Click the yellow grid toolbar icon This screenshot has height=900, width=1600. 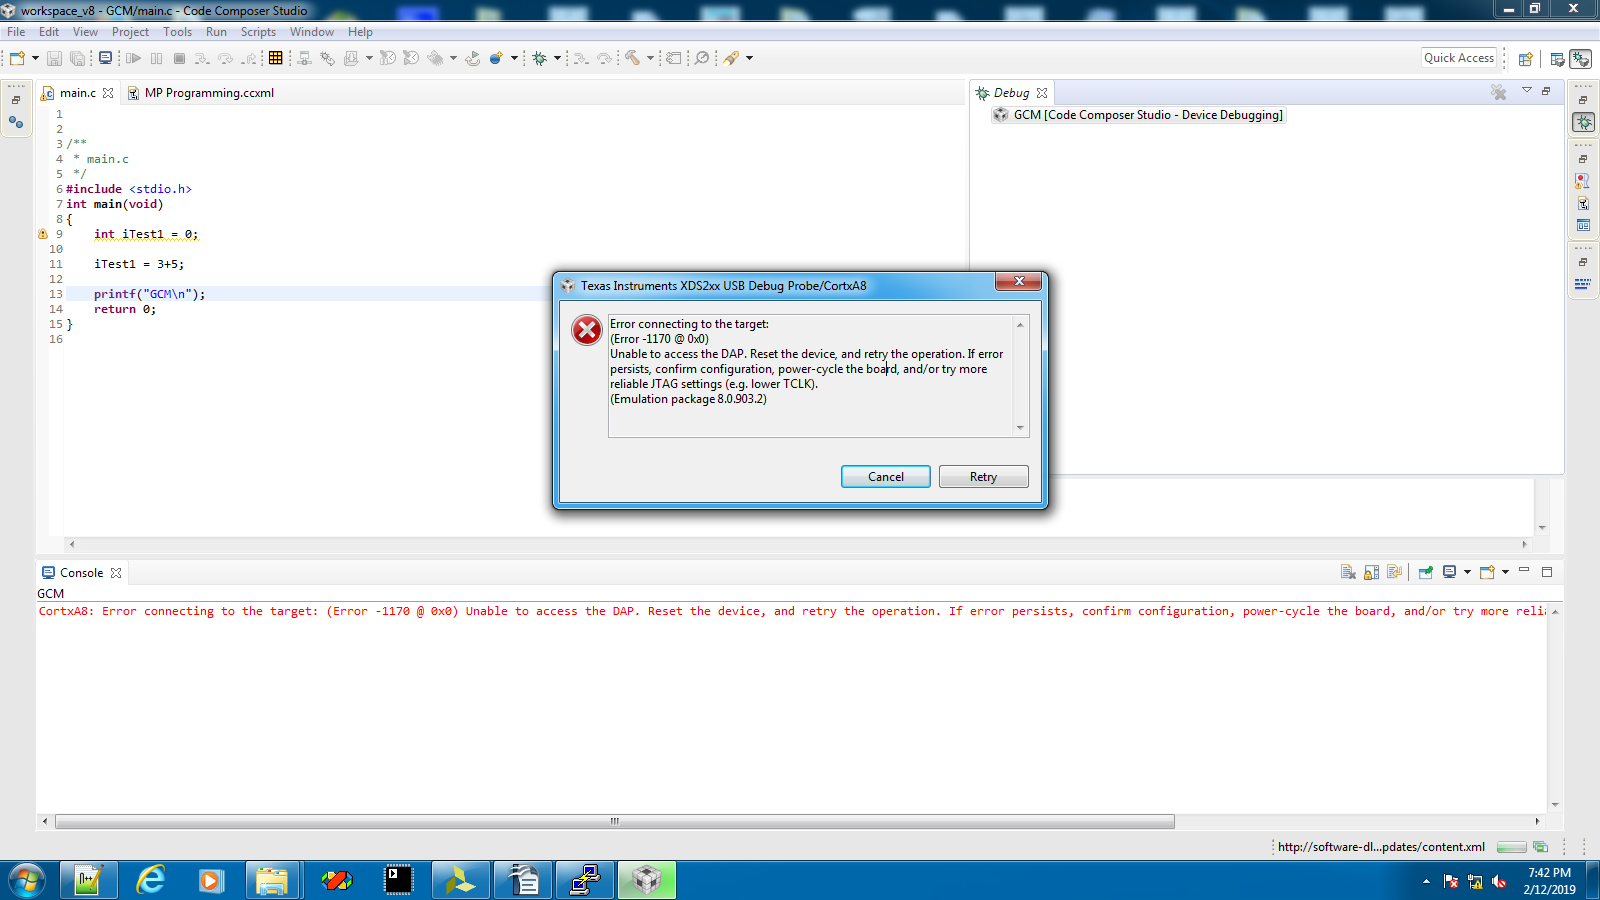pos(276,58)
